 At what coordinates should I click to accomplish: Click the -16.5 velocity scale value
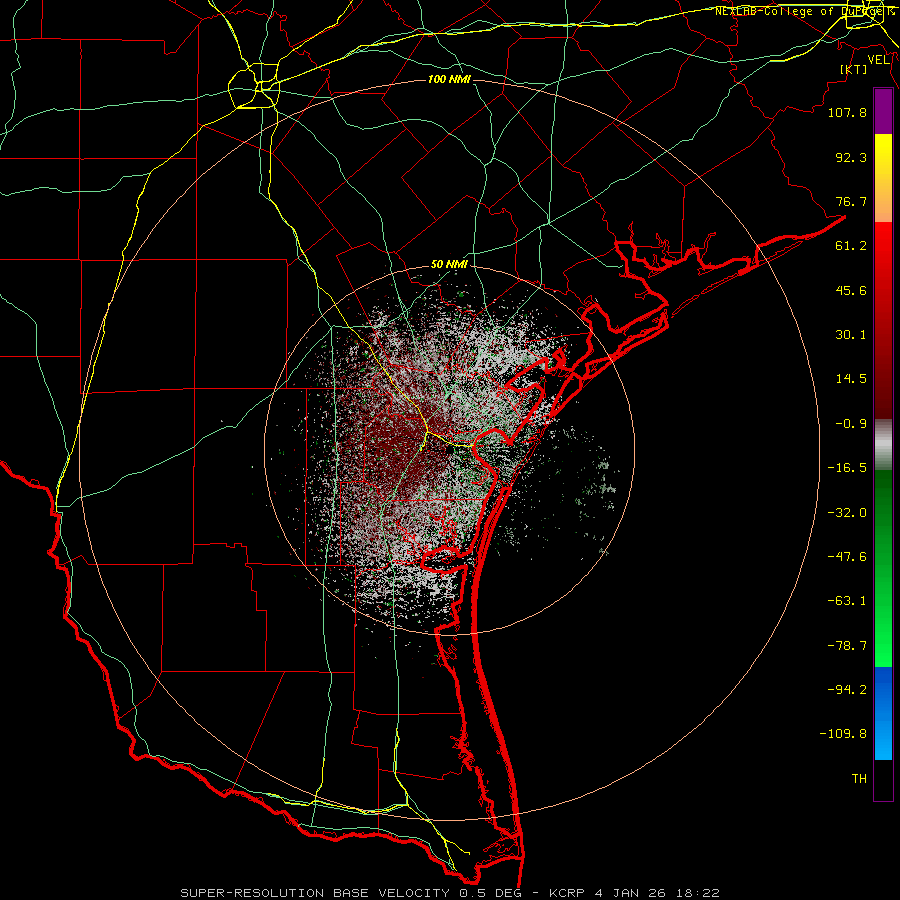pyautogui.click(x=847, y=468)
